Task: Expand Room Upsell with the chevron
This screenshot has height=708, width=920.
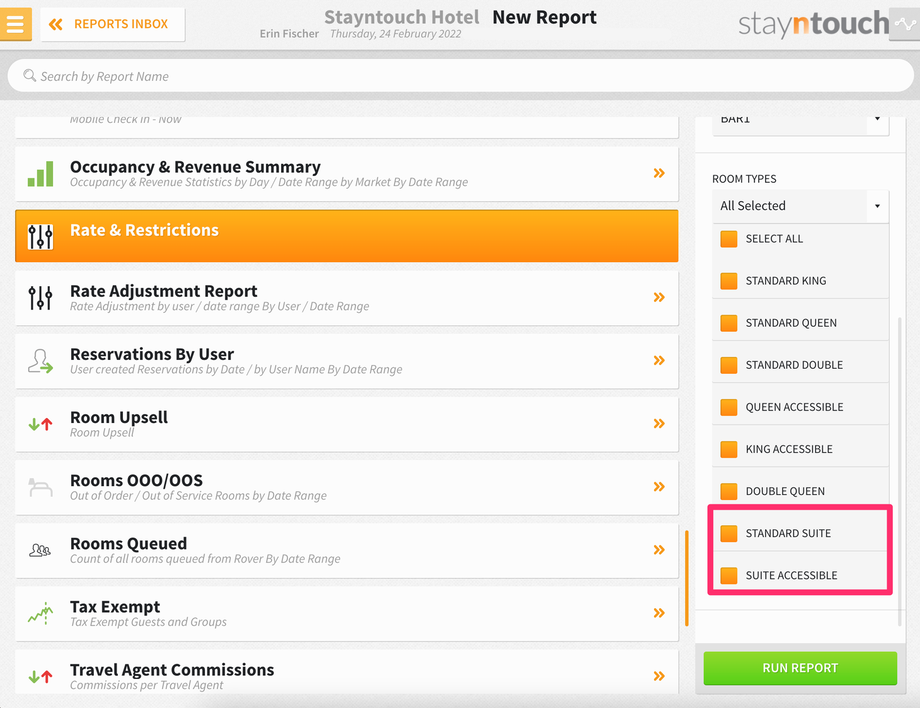Action: (659, 424)
